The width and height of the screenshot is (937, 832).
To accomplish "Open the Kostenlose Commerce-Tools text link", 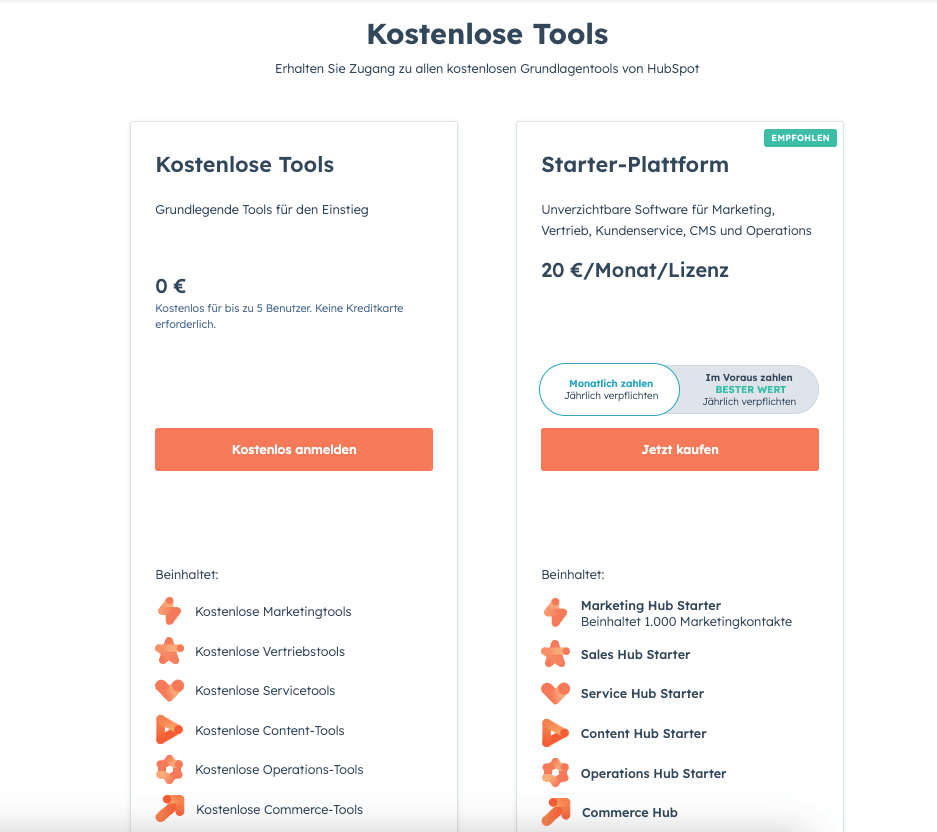I will pos(279,809).
